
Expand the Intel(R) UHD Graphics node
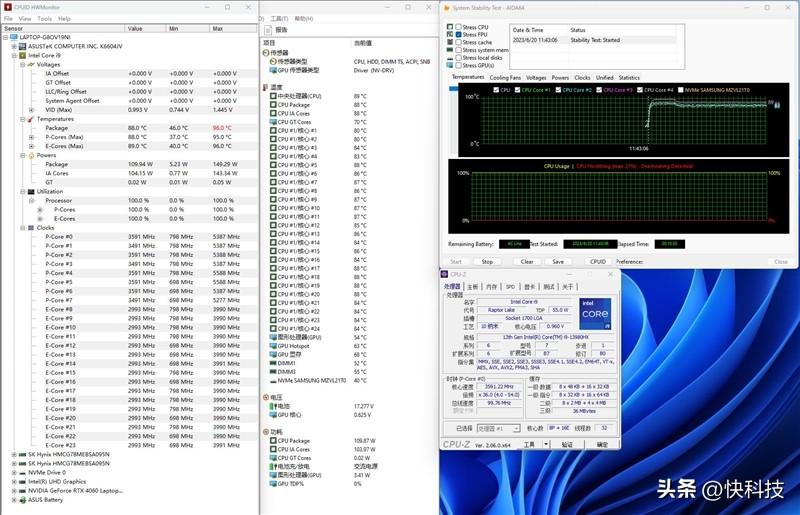15,481
